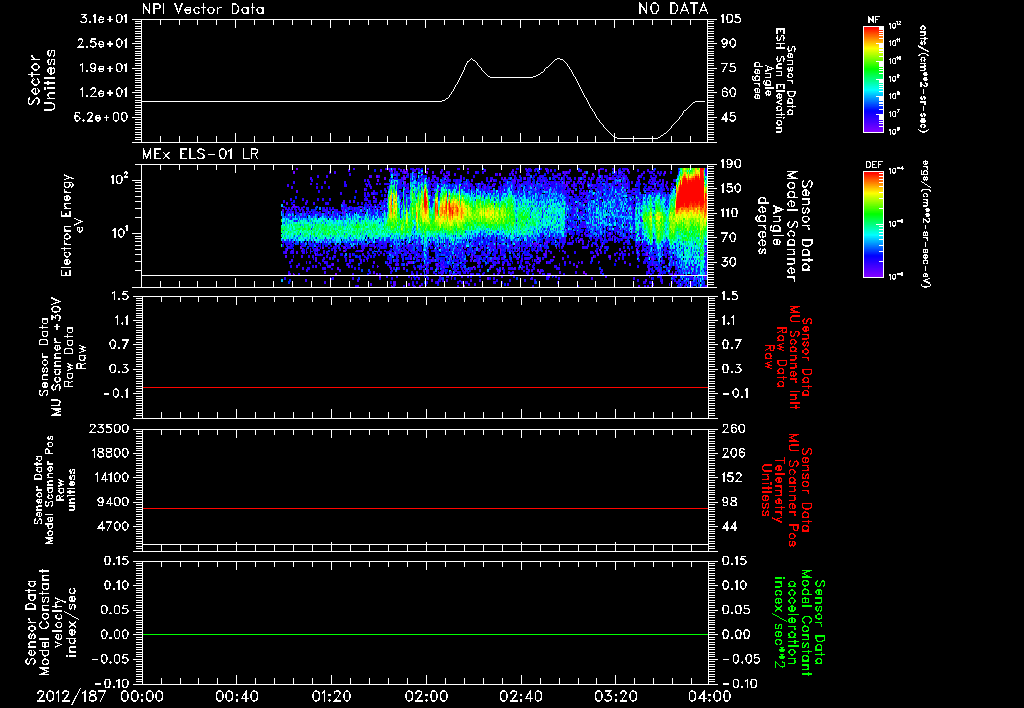
Task: Click the 'Sector Unitless' axis label
Action: (42, 80)
